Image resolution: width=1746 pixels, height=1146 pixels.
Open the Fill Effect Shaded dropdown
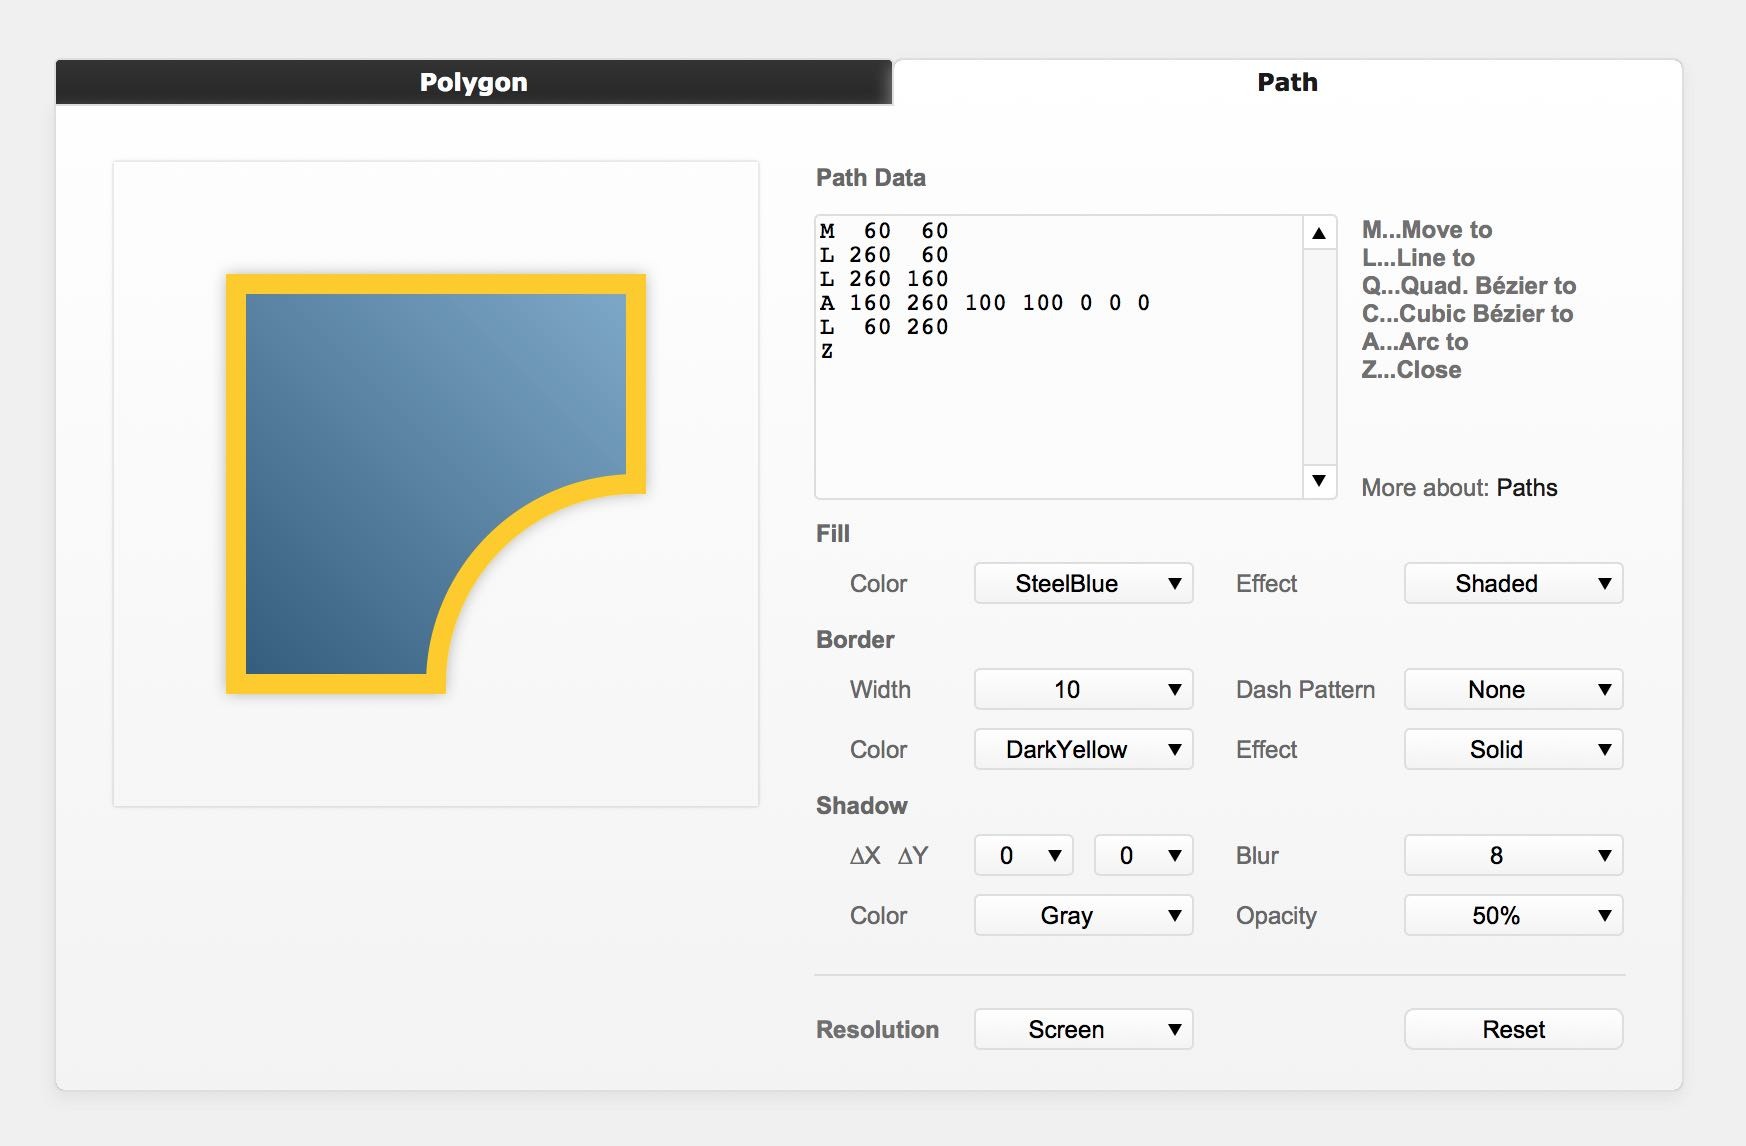pos(1513,583)
